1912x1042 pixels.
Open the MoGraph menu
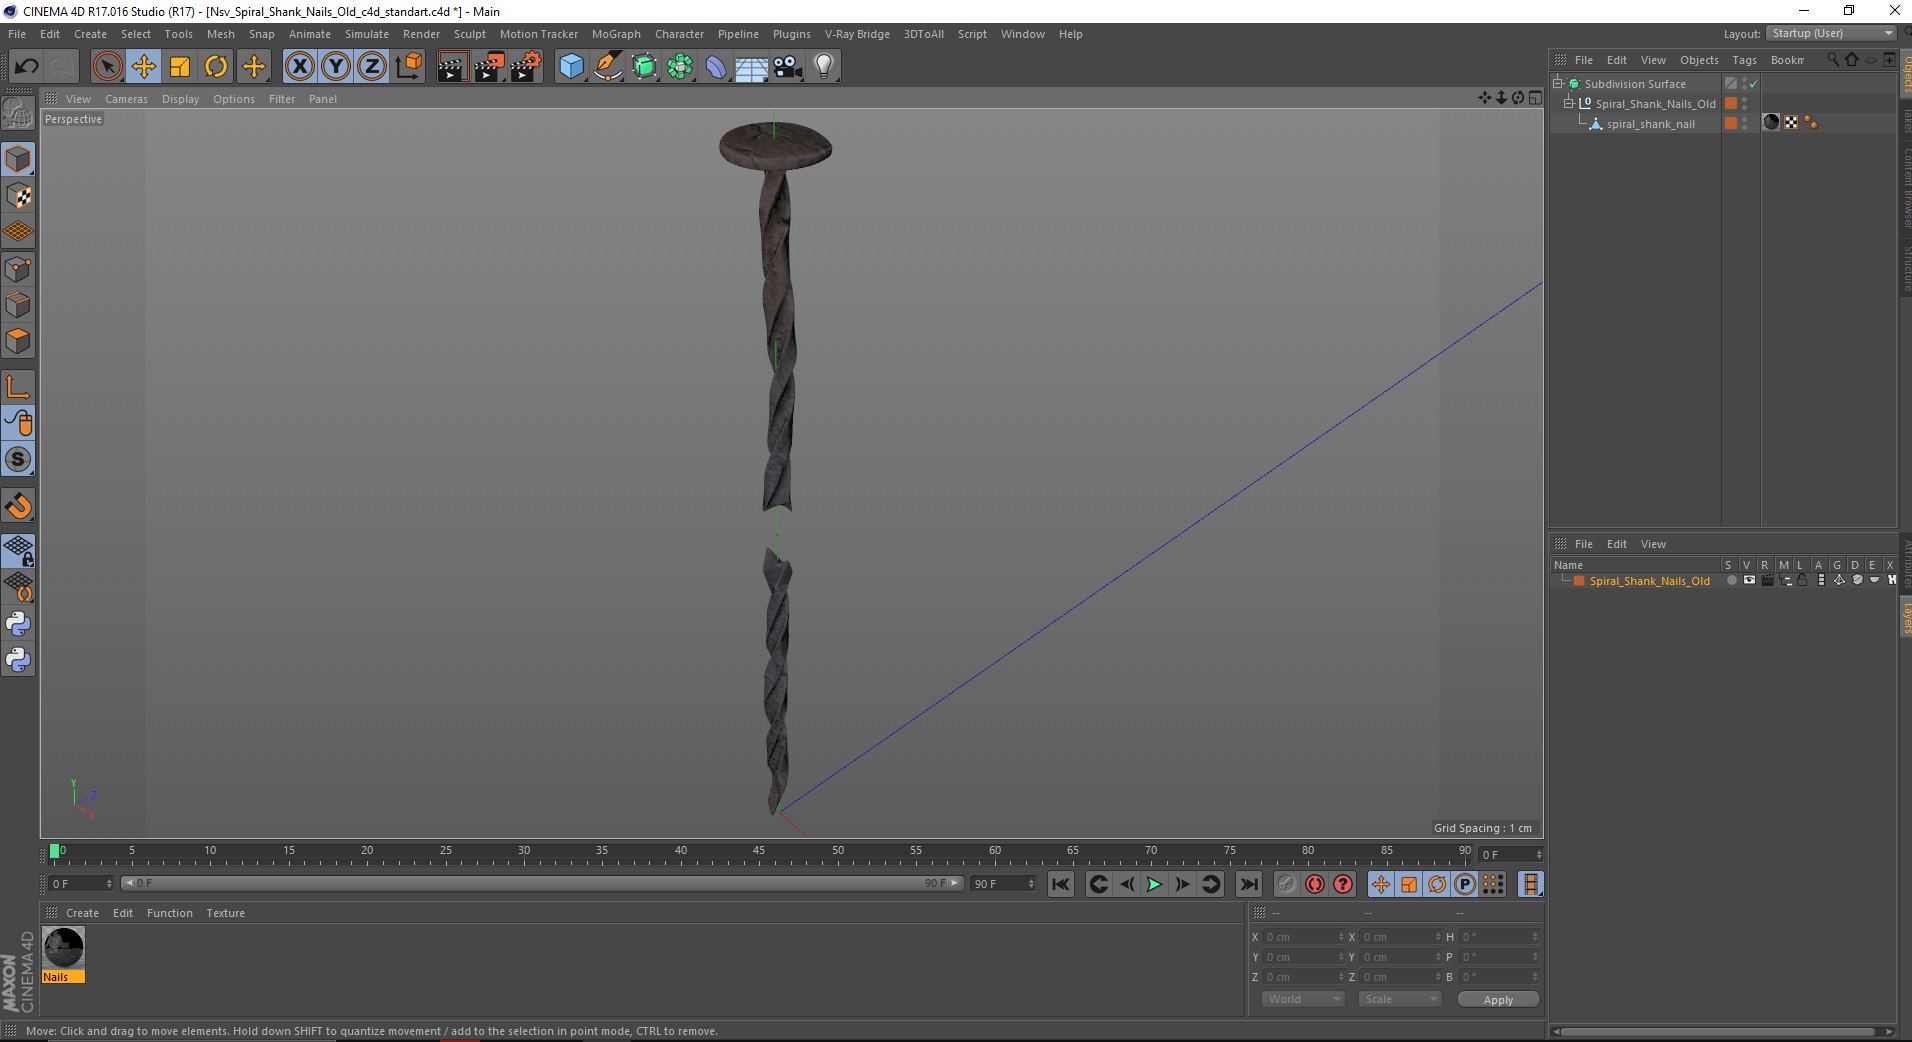click(x=616, y=34)
